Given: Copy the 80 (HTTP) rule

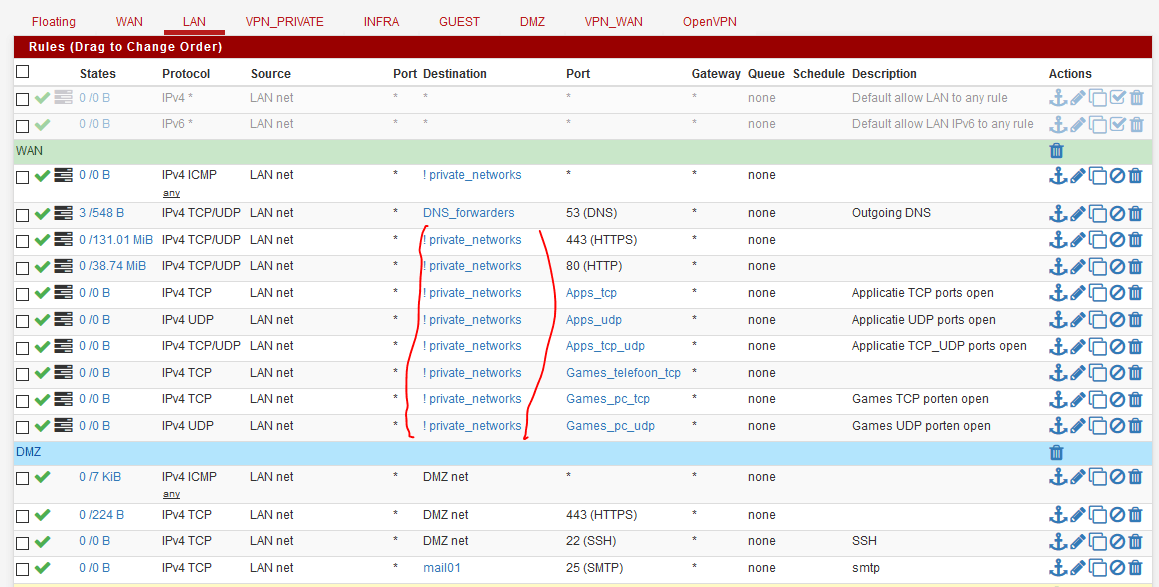Looking at the screenshot, I should click(1098, 267).
